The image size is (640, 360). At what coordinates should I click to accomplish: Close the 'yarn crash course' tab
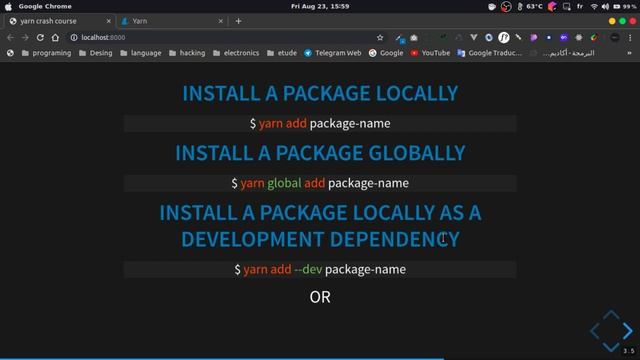coord(109,21)
